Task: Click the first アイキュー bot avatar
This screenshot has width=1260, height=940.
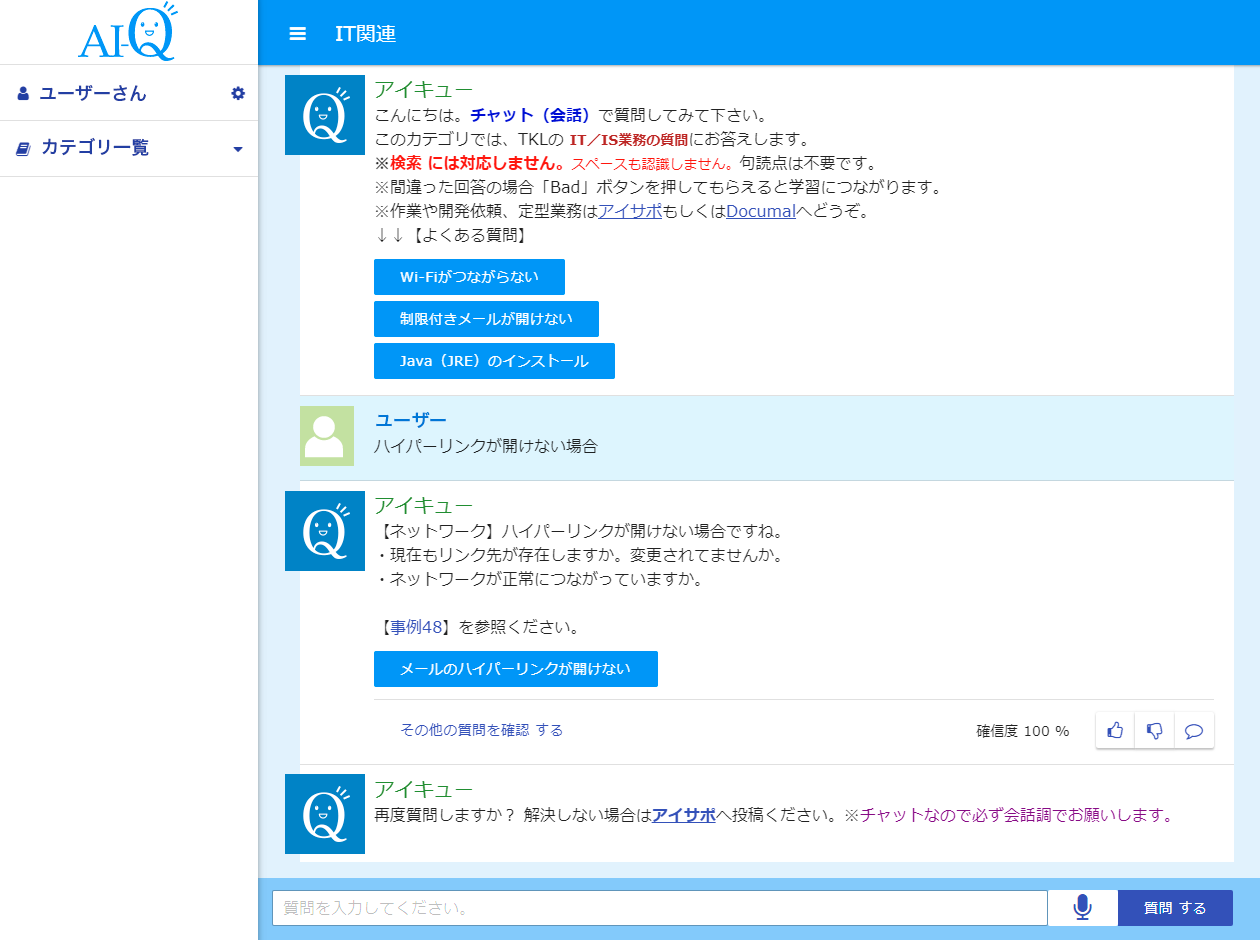Action: pos(325,115)
